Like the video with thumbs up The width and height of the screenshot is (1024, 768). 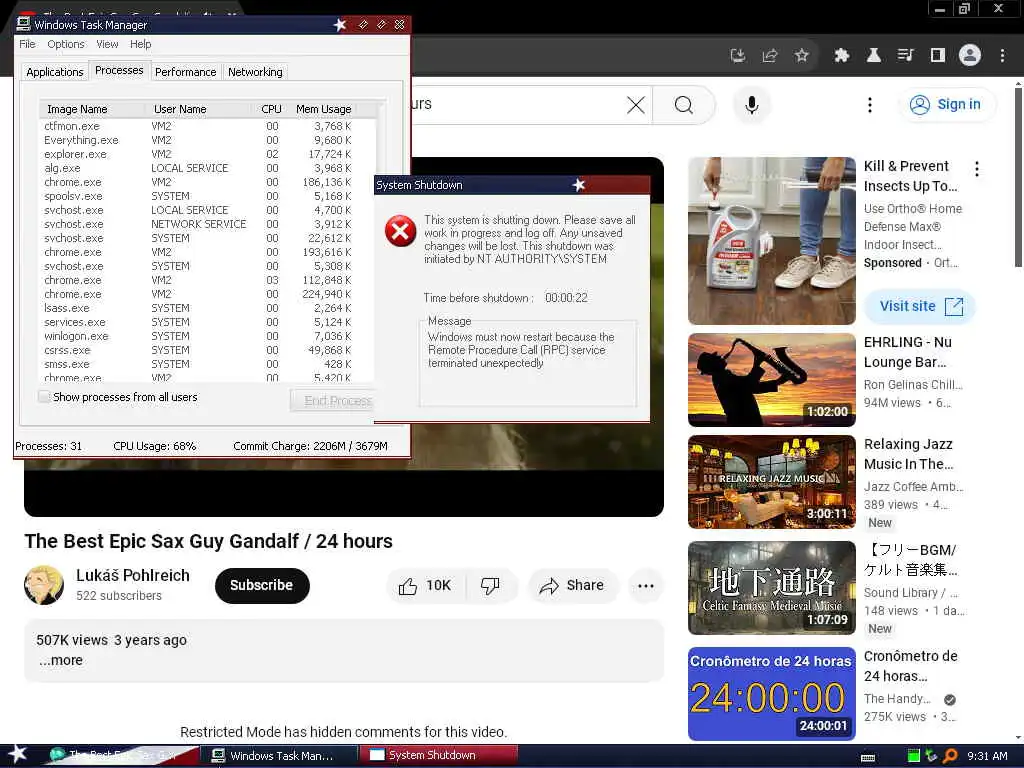pyautogui.click(x=426, y=585)
